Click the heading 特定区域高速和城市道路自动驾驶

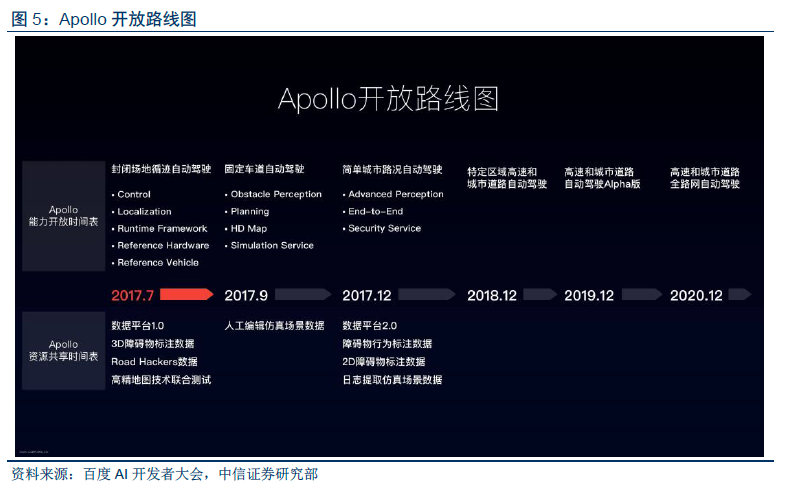[507, 178]
